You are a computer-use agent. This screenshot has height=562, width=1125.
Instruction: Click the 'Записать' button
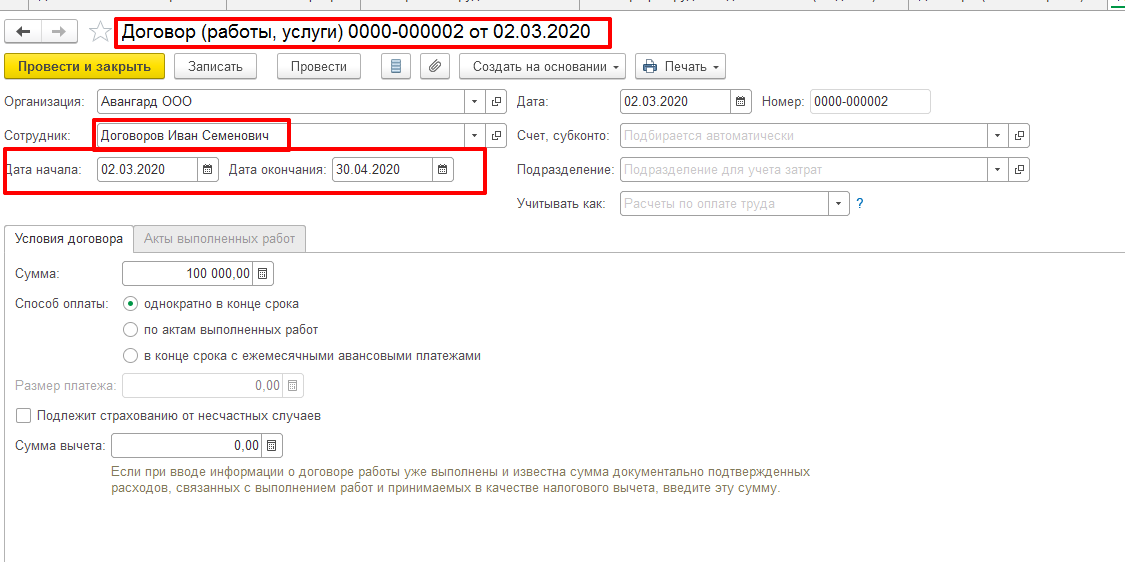tap(215, 67)
